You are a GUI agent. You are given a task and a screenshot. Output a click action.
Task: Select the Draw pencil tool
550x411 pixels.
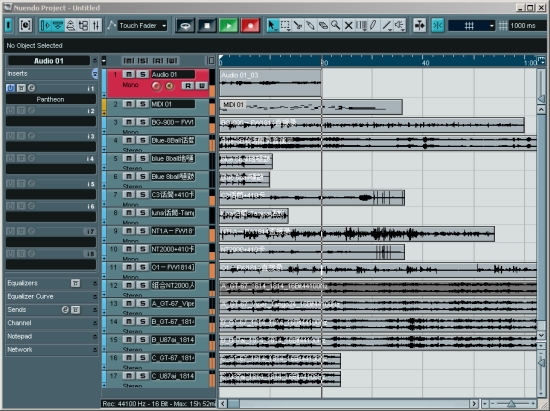point(374,25)
